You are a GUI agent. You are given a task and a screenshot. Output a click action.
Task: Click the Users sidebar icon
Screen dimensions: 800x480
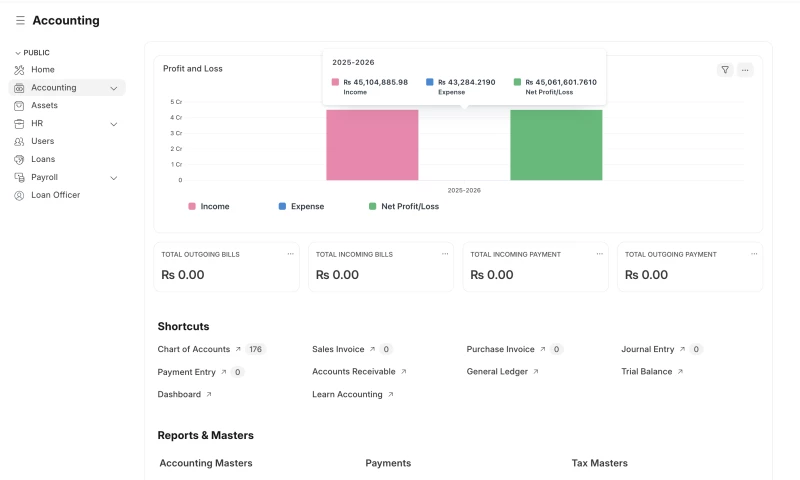click(19, 141)
